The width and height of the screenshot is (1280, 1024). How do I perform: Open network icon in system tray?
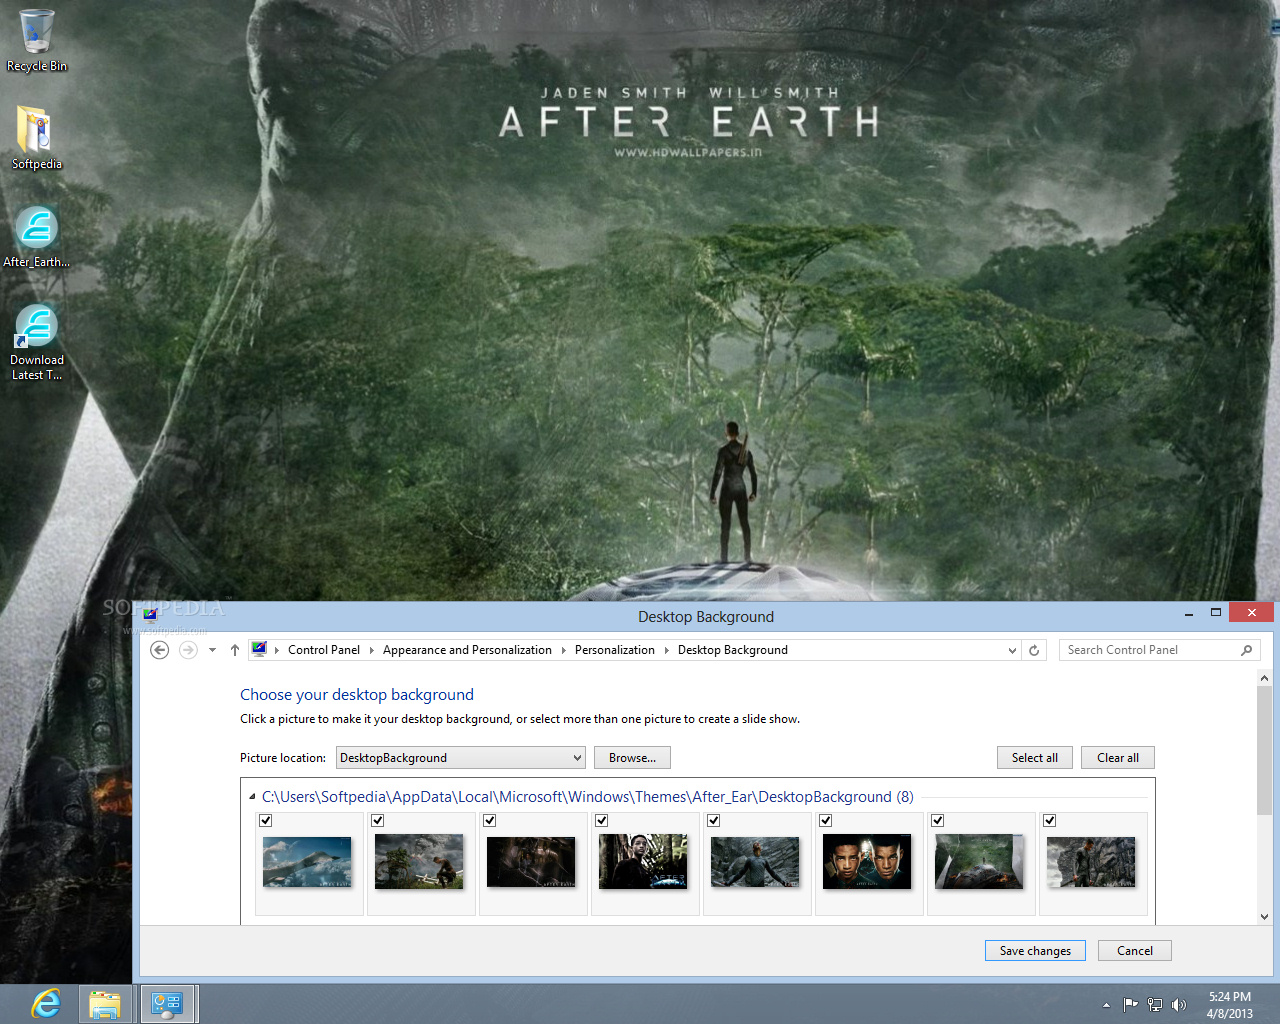pyautogui.click(x=1155, y=1004)
